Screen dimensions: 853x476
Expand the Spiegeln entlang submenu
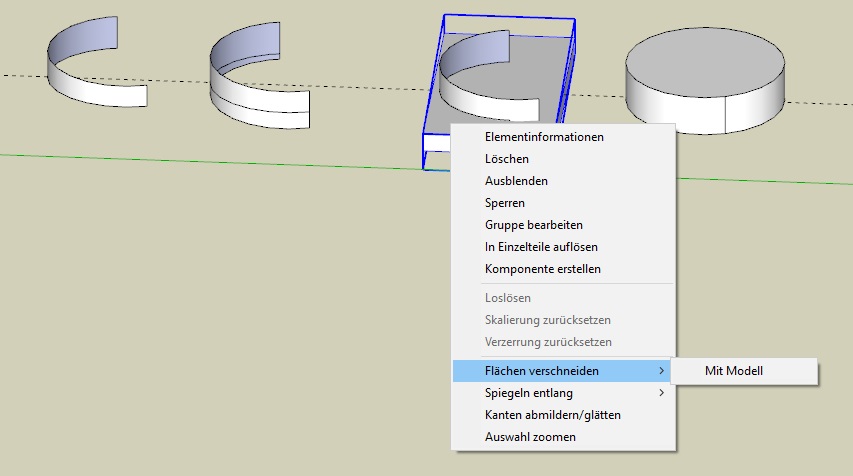pos(529,393)
